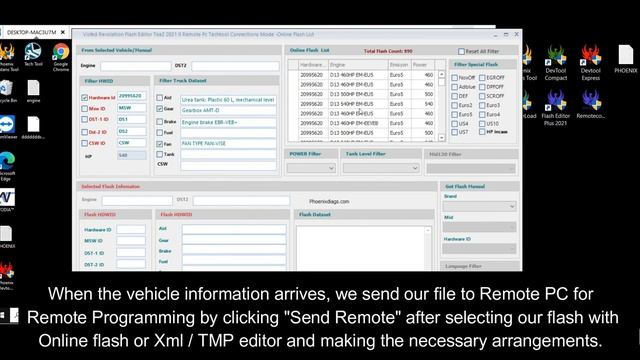Click the Engine field in Selected Flash Information
This screenshot has height=360, width=640.
point(137,200)
